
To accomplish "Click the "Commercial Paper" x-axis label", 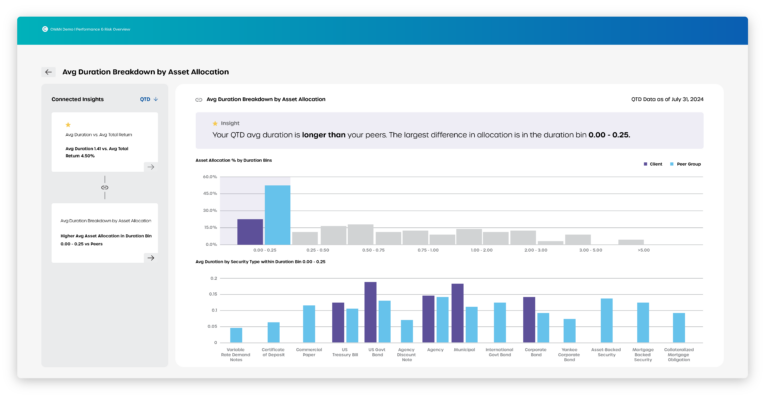I will (309, 352).
